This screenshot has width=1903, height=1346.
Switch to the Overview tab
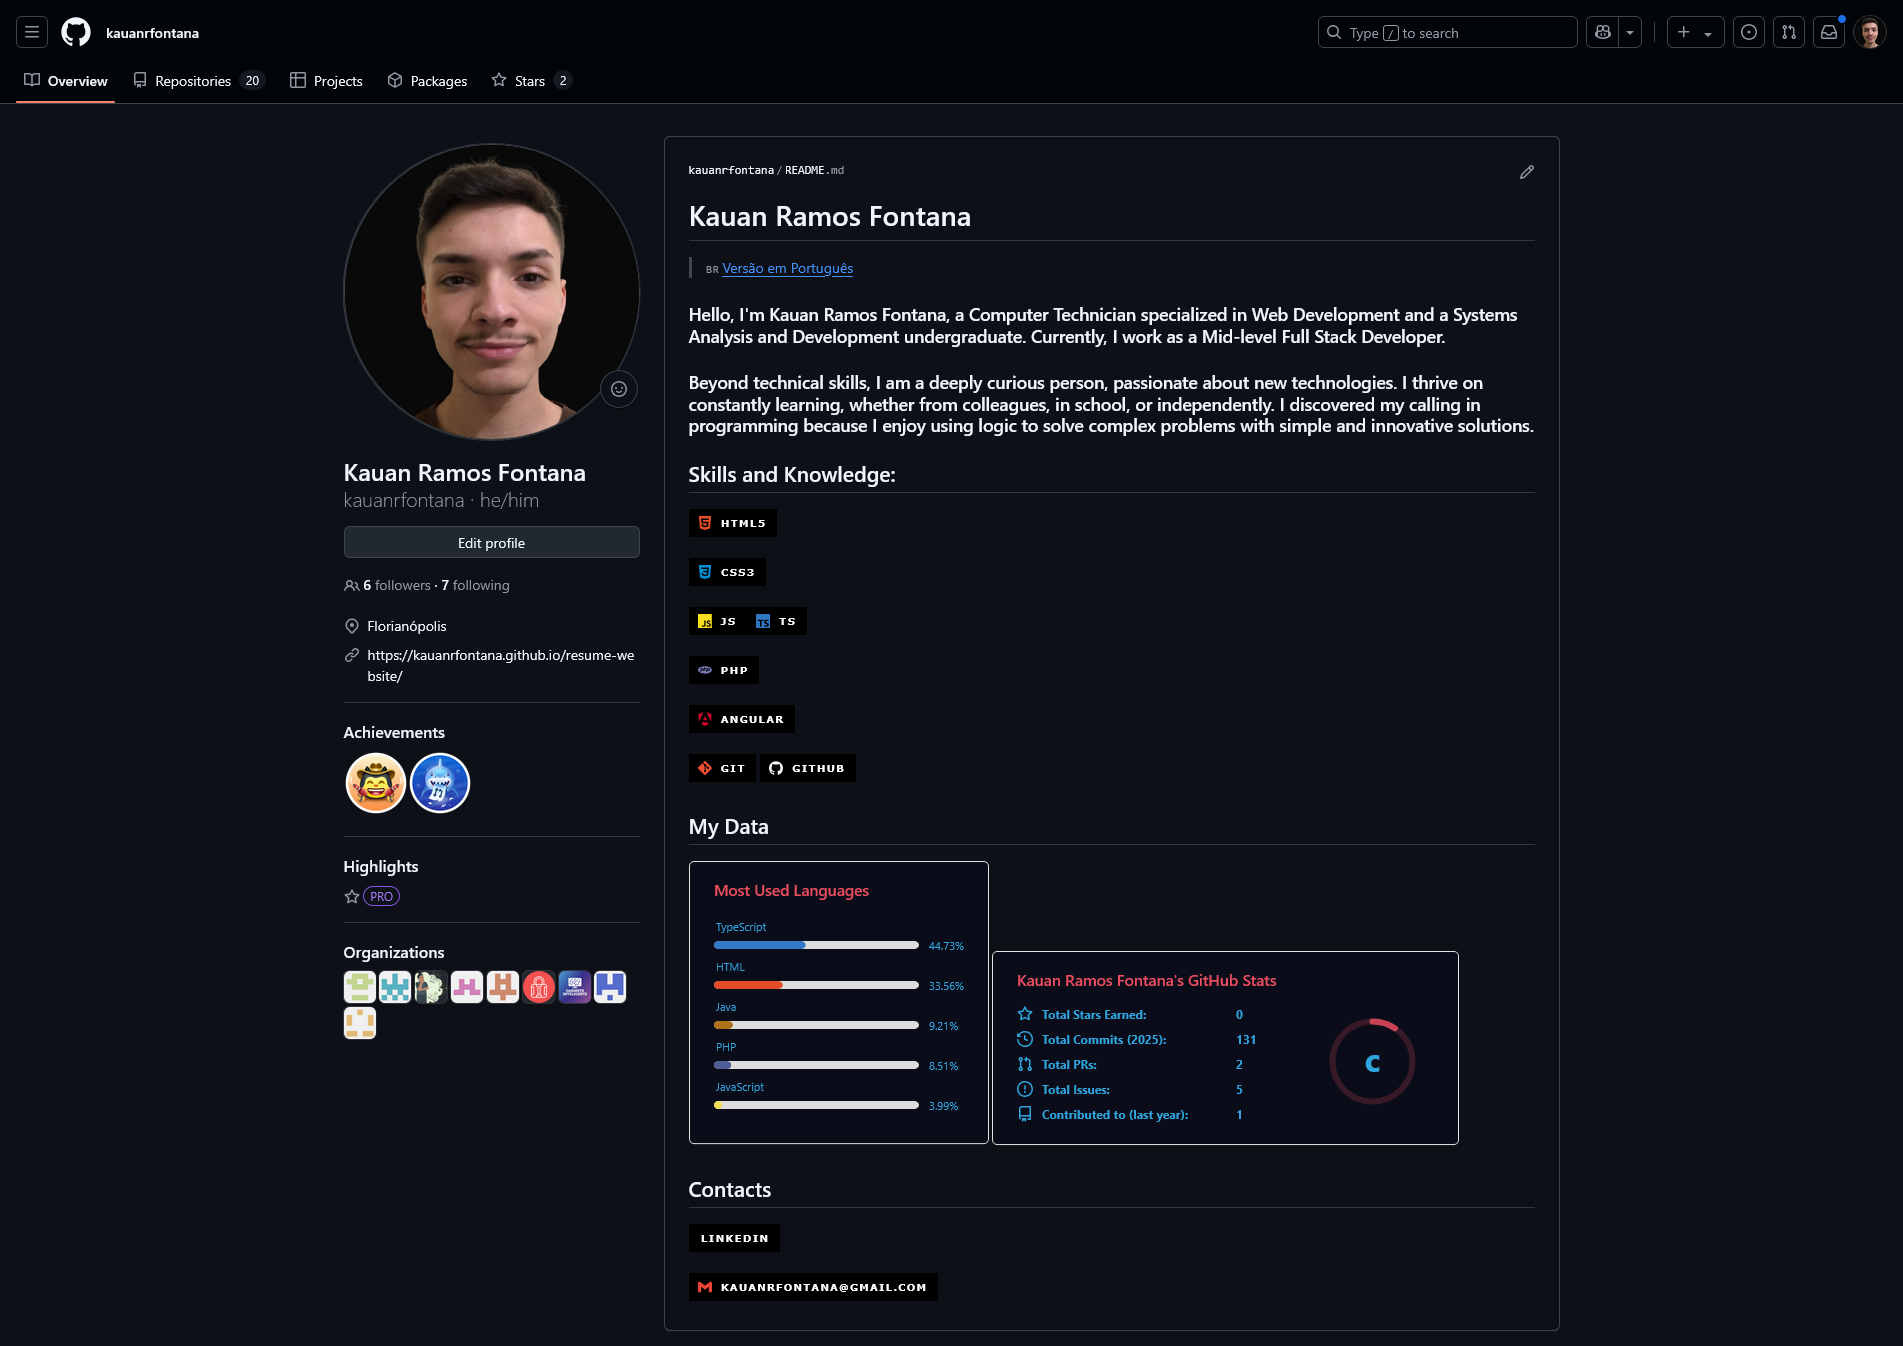click(x=66, y=81)
